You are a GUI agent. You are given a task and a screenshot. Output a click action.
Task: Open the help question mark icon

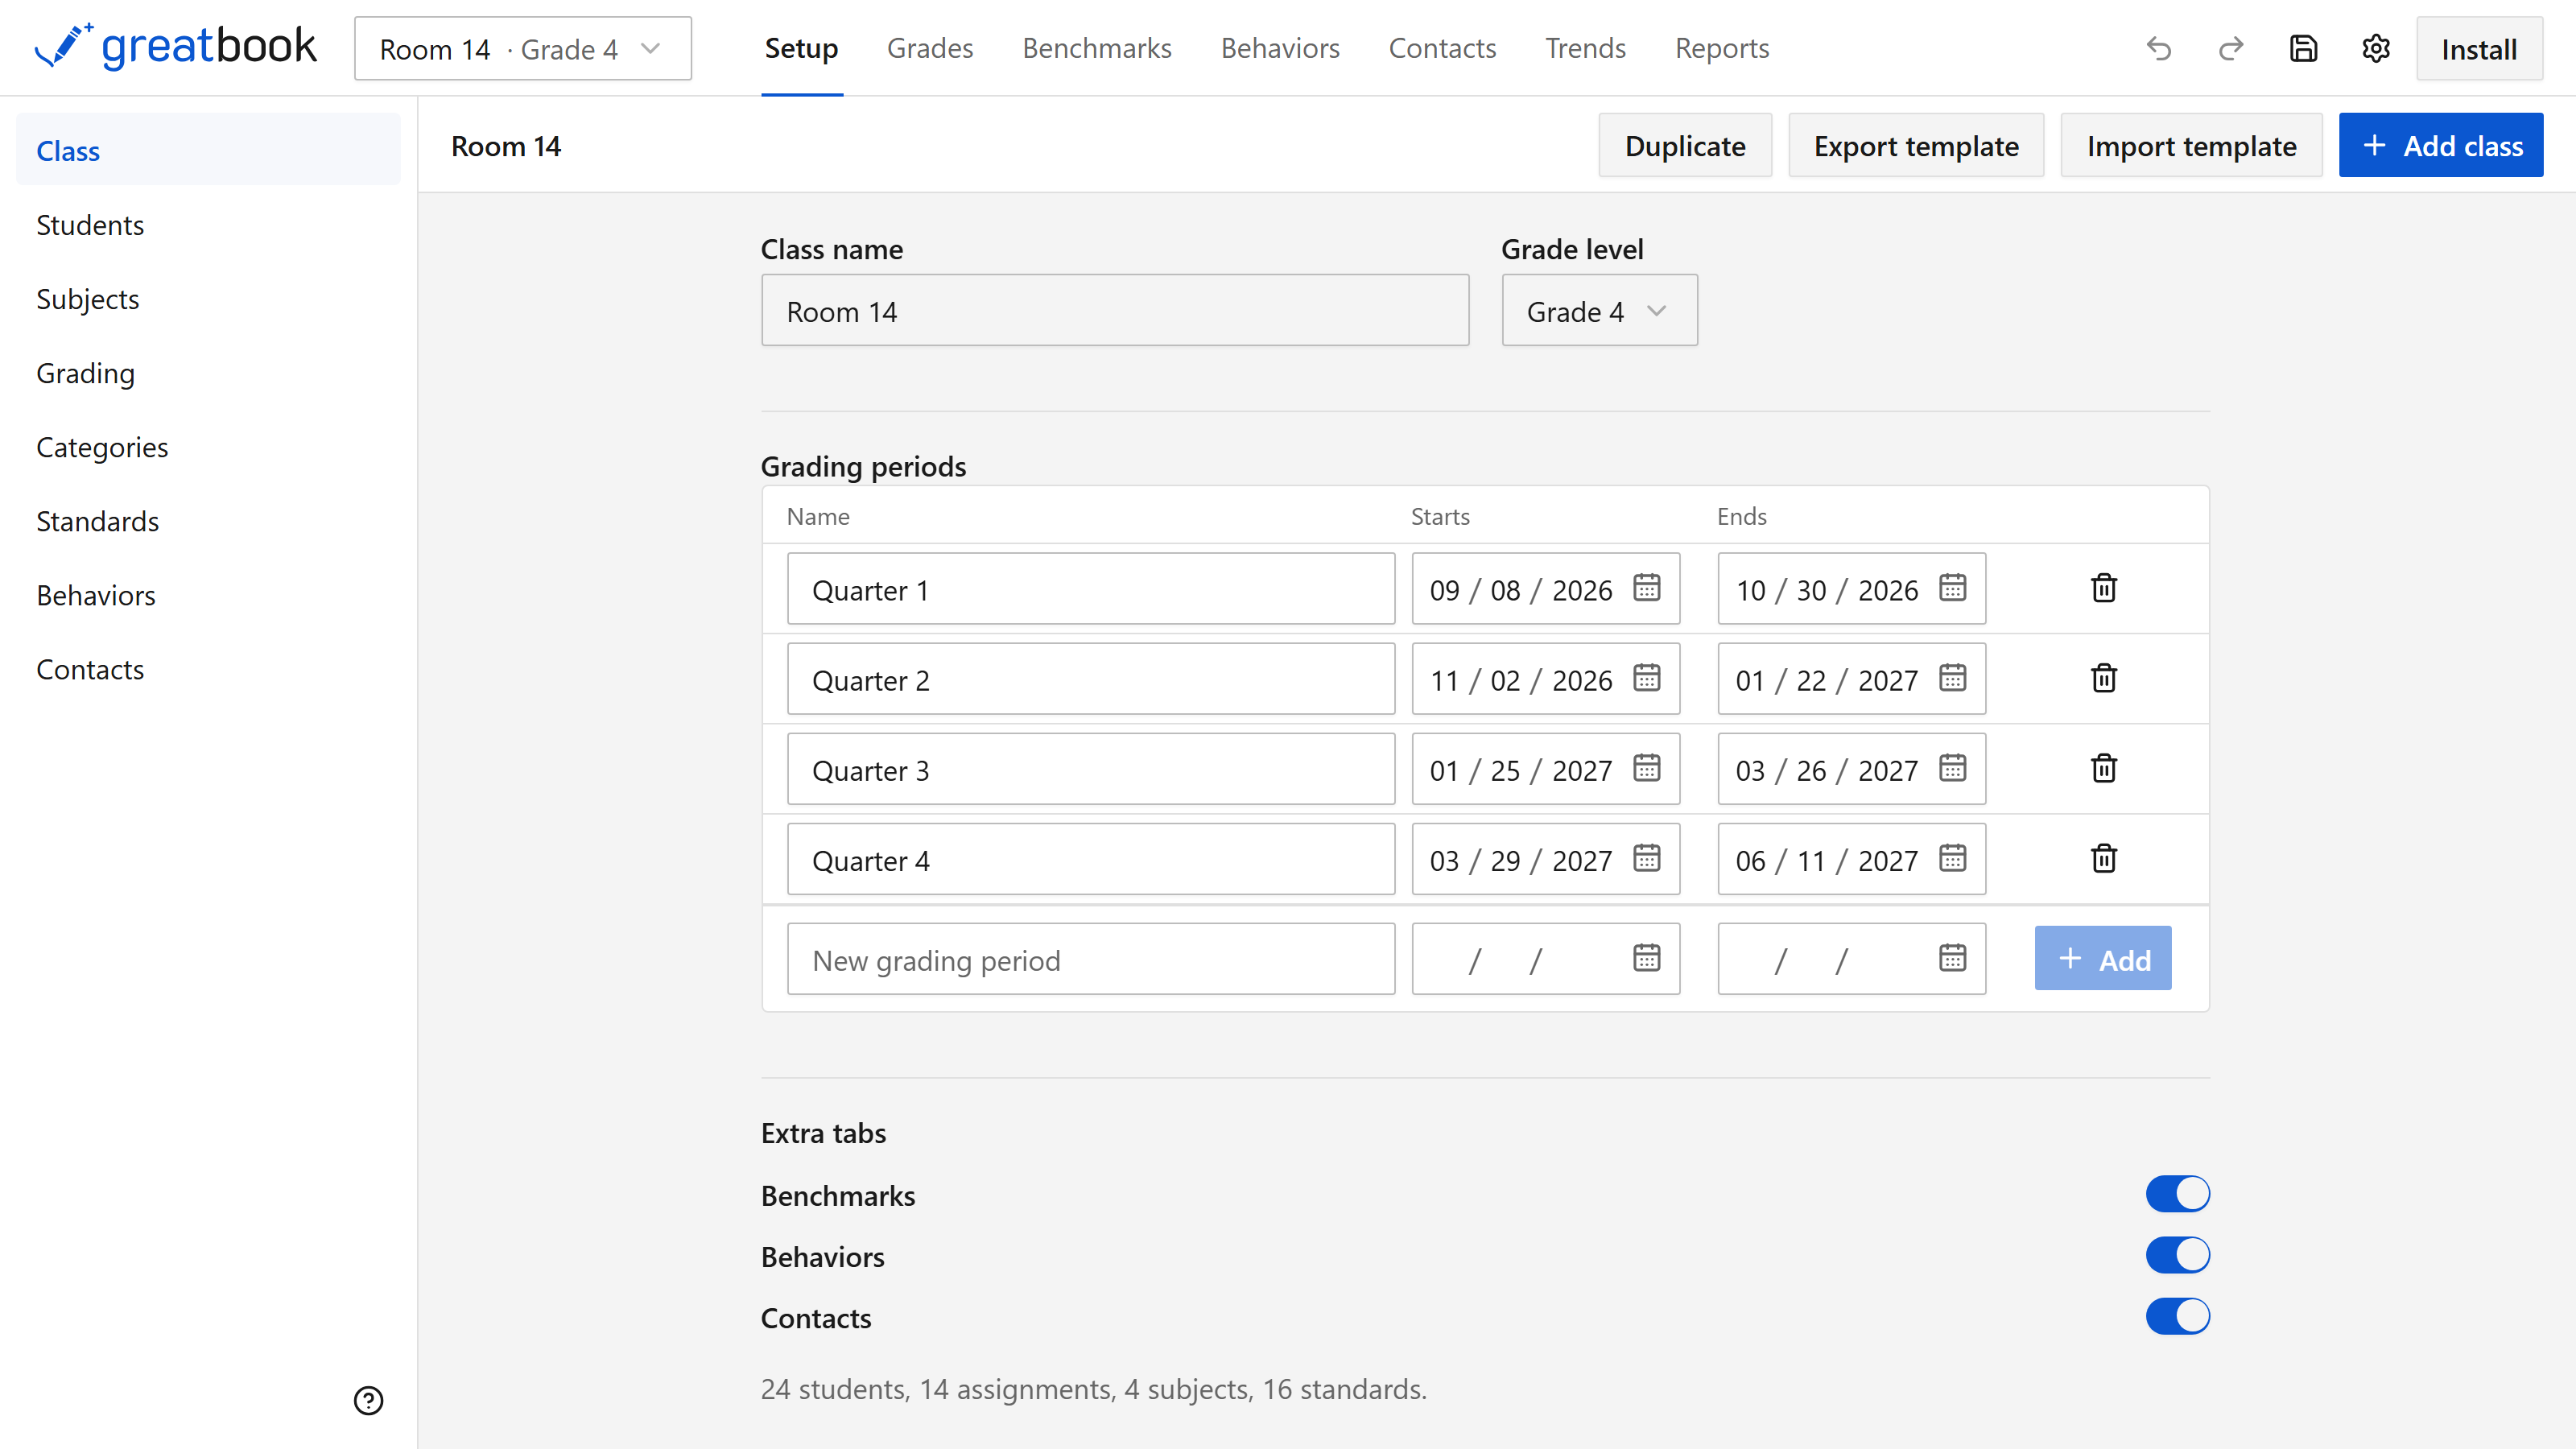pos(368,1400)
